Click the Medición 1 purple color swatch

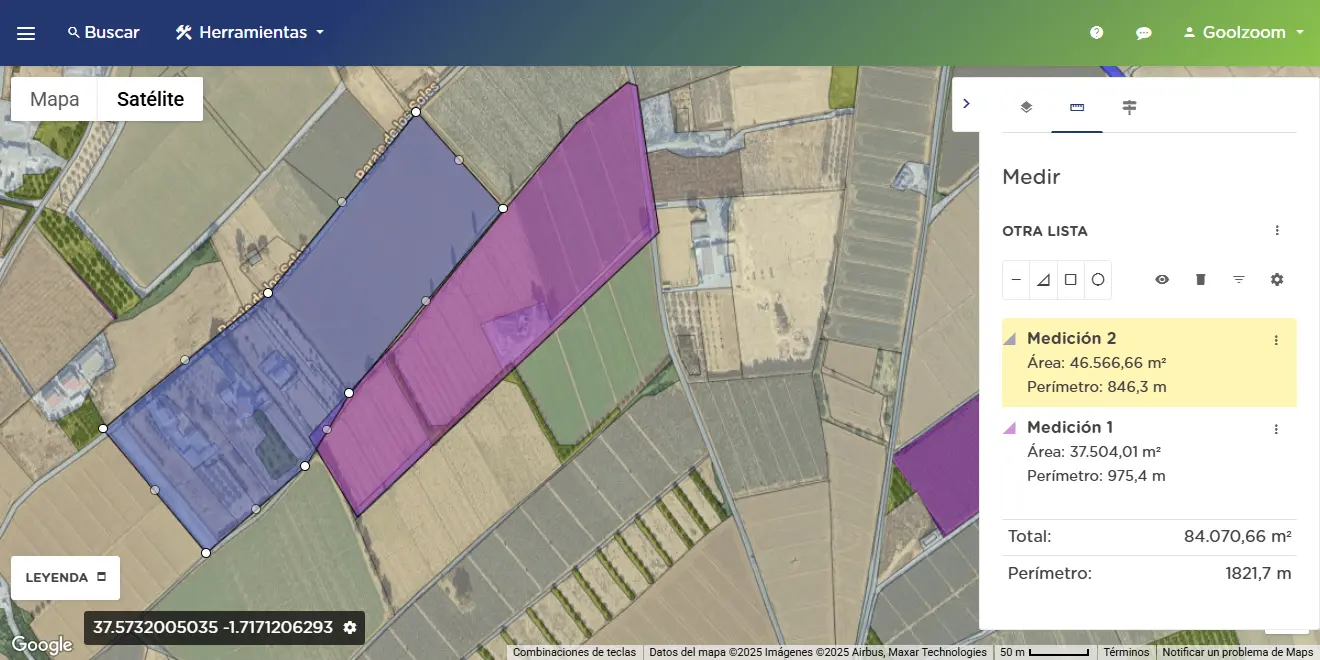pos(1010,428)
